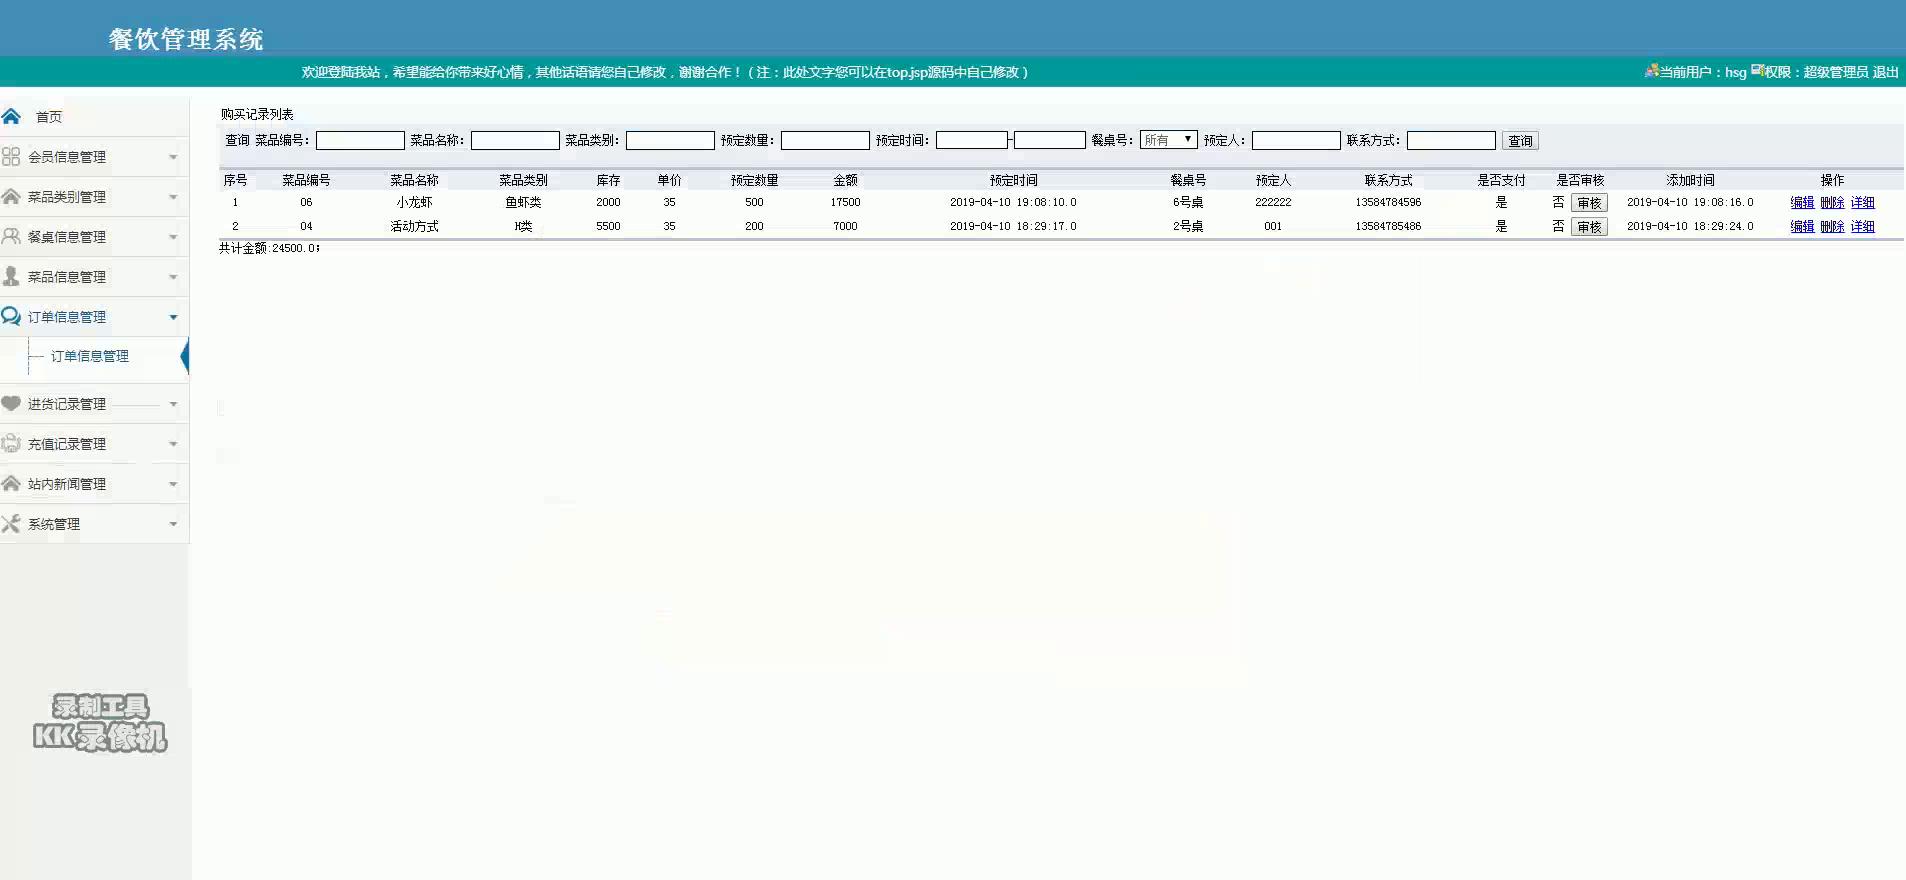The height and width of the screenshot is (880, 1906).
Task: Click the 系统管理 wrench icon
Action: pyautogui.click(x=11, y=523)
